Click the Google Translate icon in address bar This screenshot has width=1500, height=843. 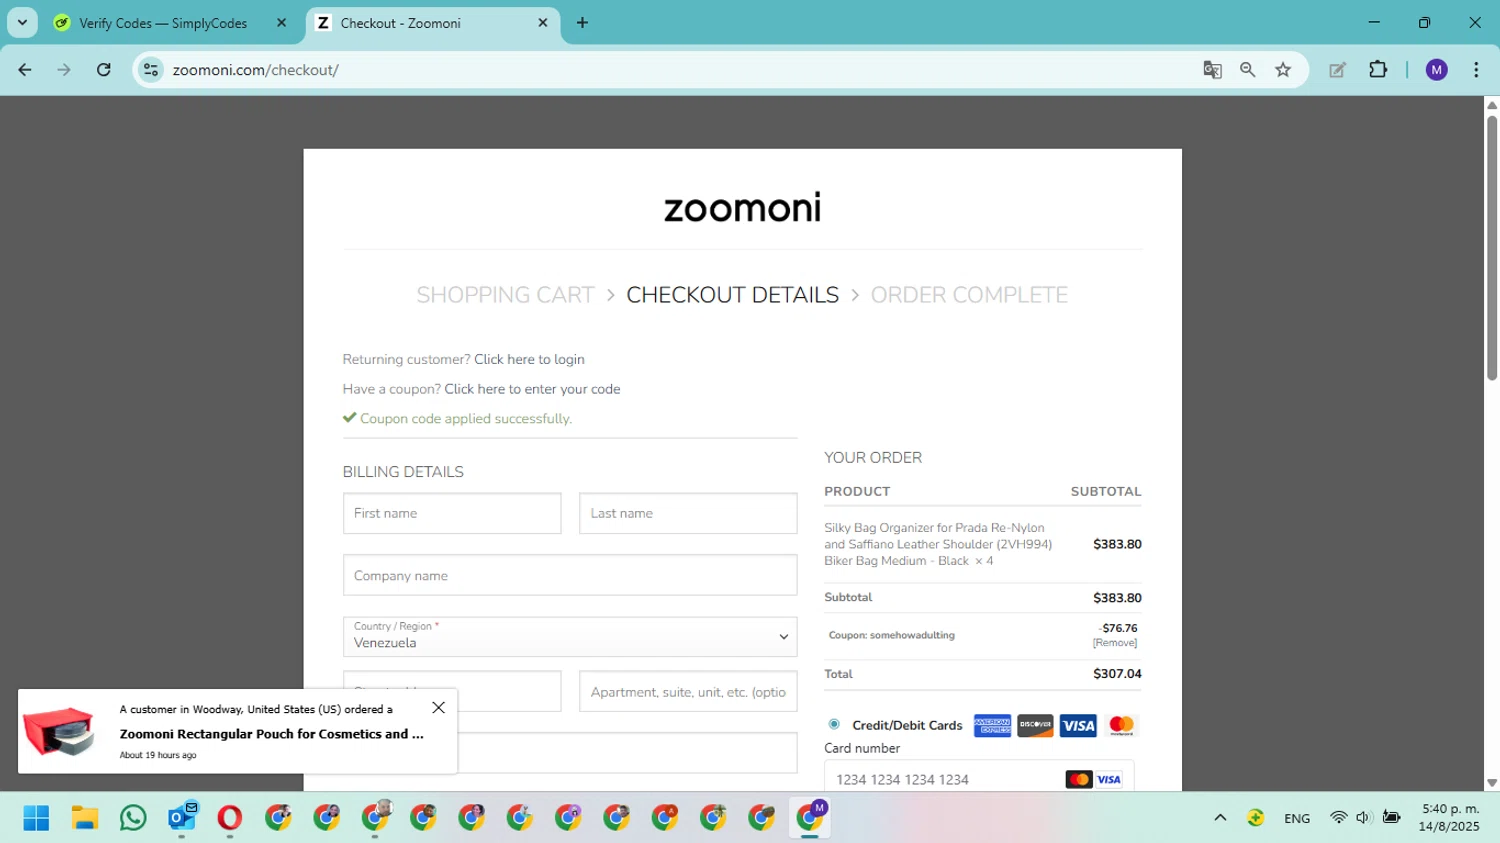[x=1212, y=70]
